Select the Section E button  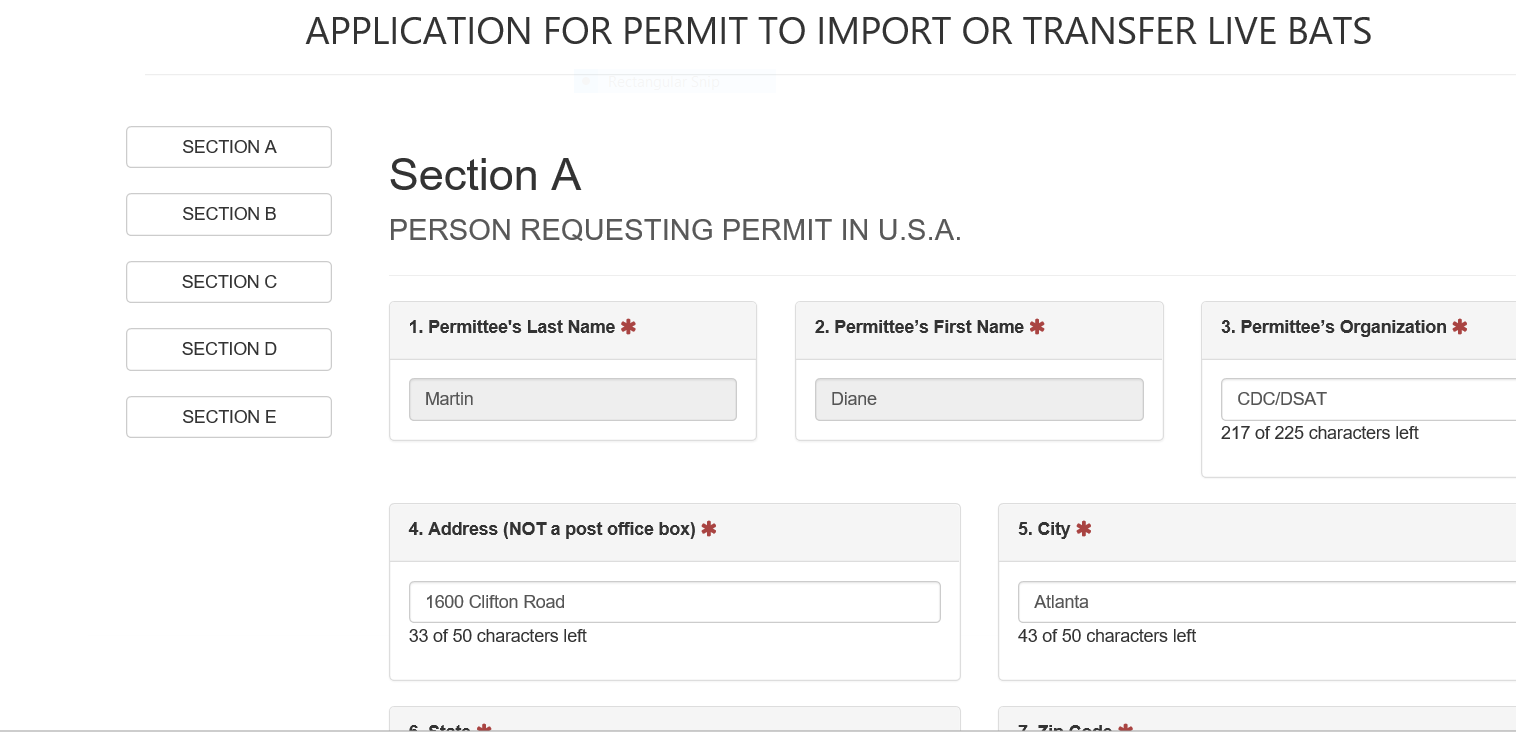pos(229,417)
